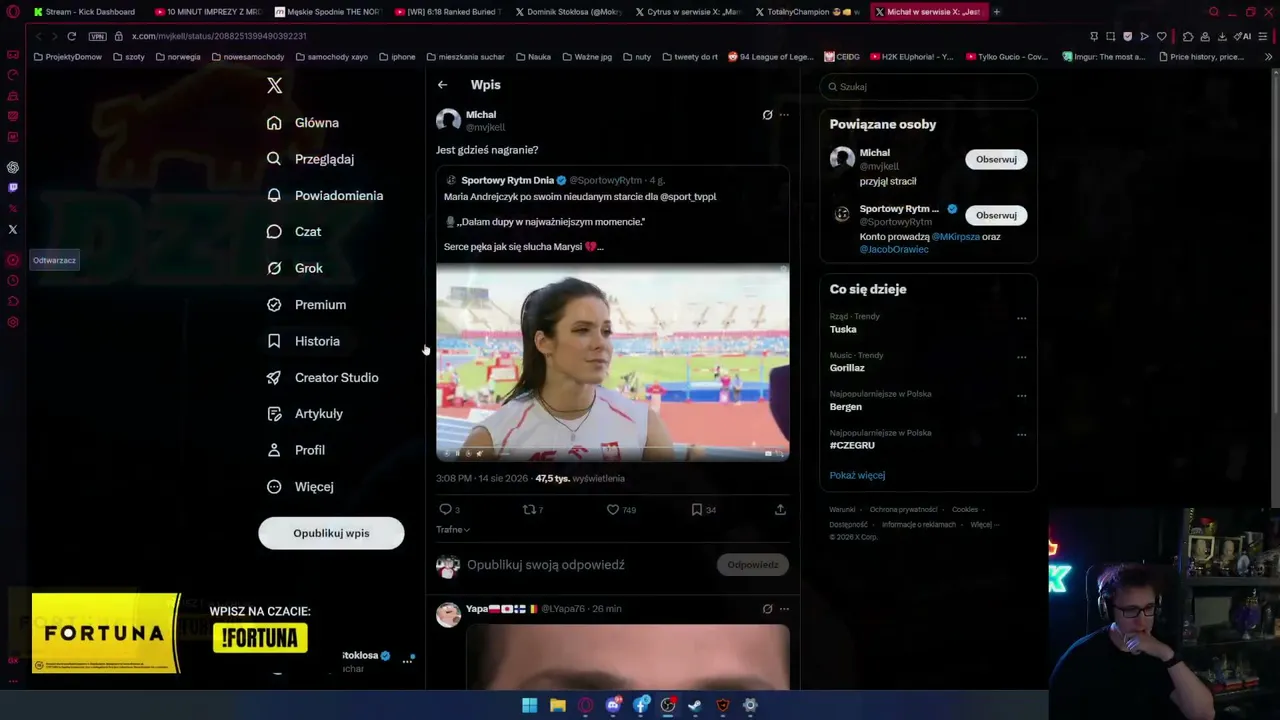The height and width of the screenshot is (720, 1280).
Task: Click the Grok icon on Yapa's reply
Action: [767, 609]
